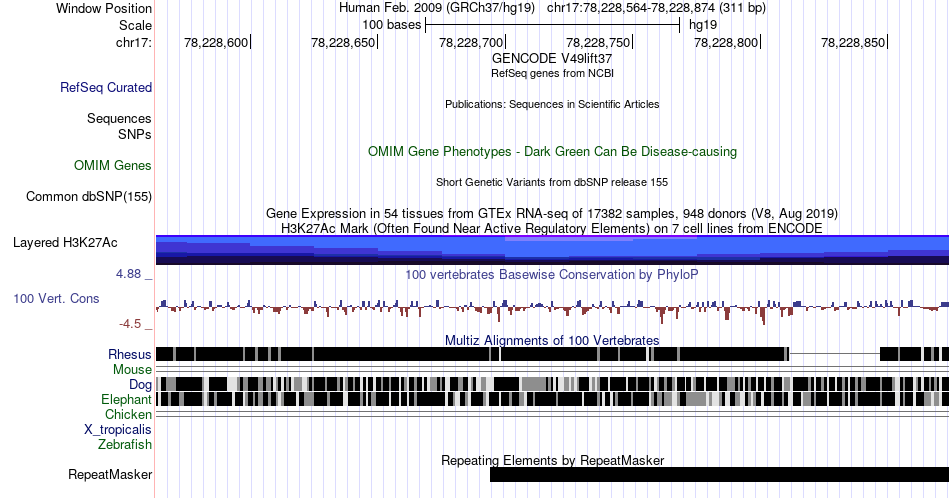Click the -4.5 PhyloP lower scale value
This screenshot has height=498, width=950.
(130, 324)
